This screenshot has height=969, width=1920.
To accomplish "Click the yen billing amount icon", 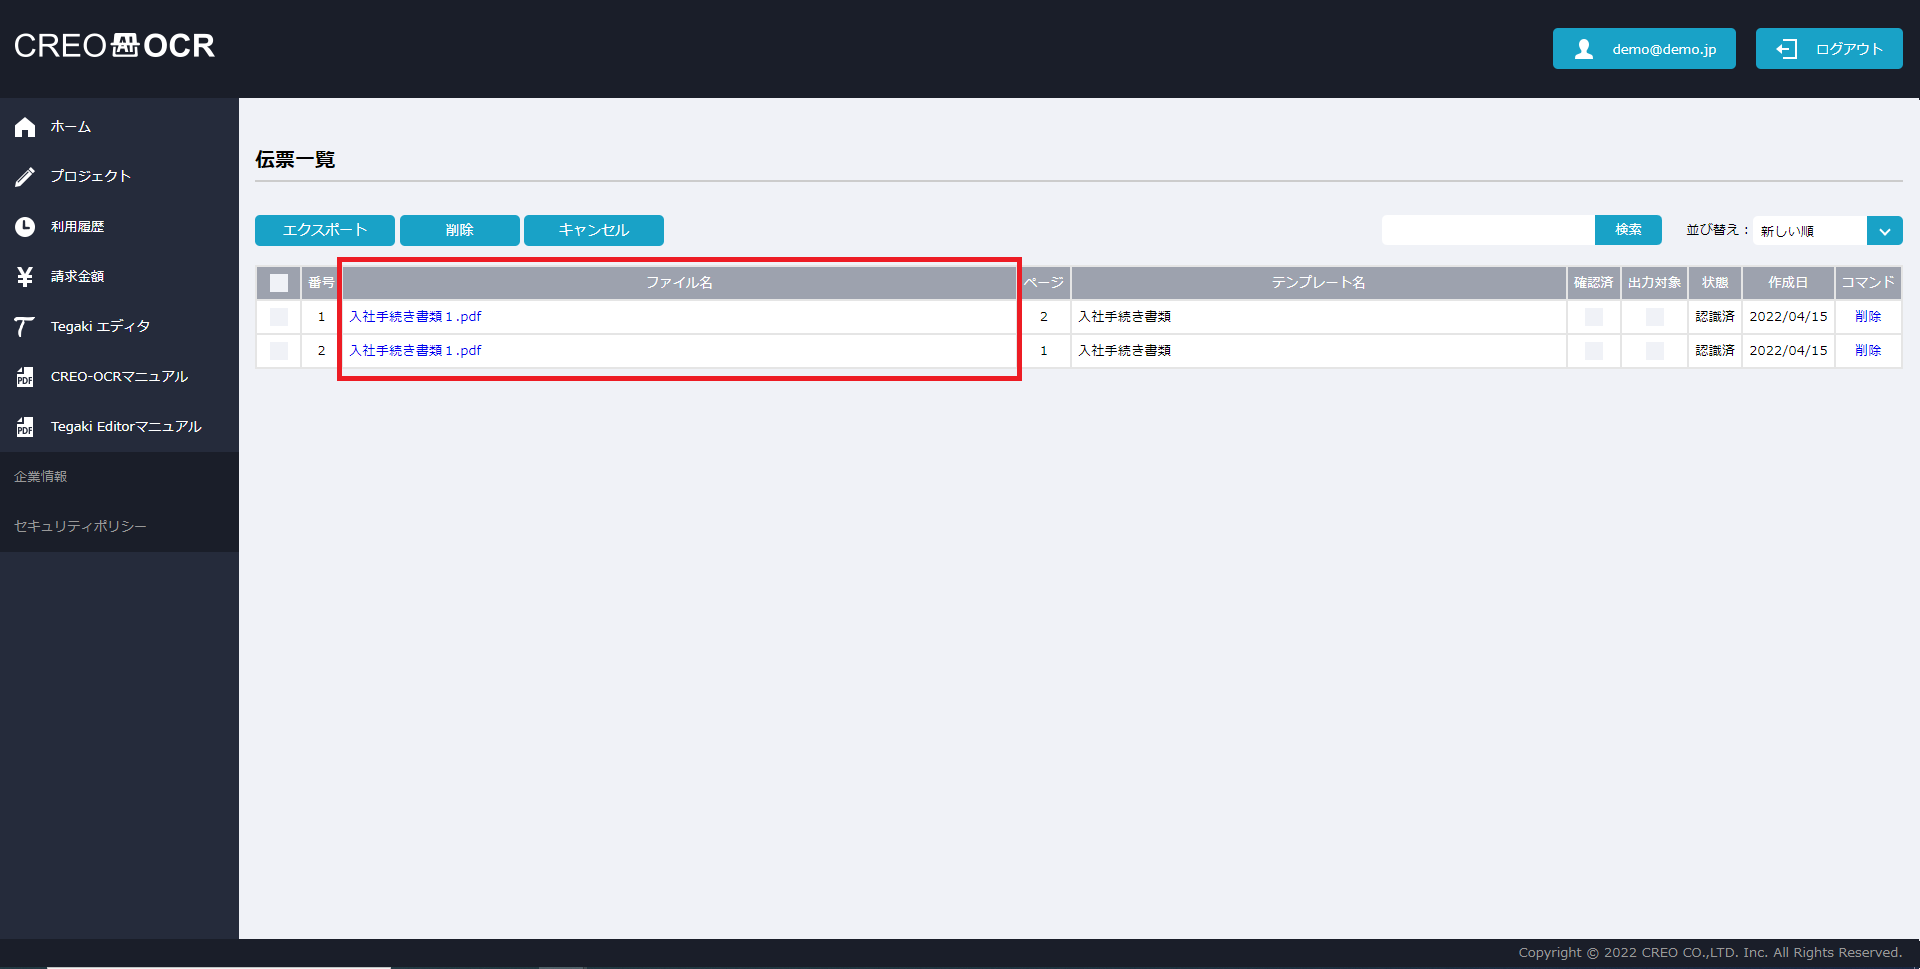I will [25, 277].
